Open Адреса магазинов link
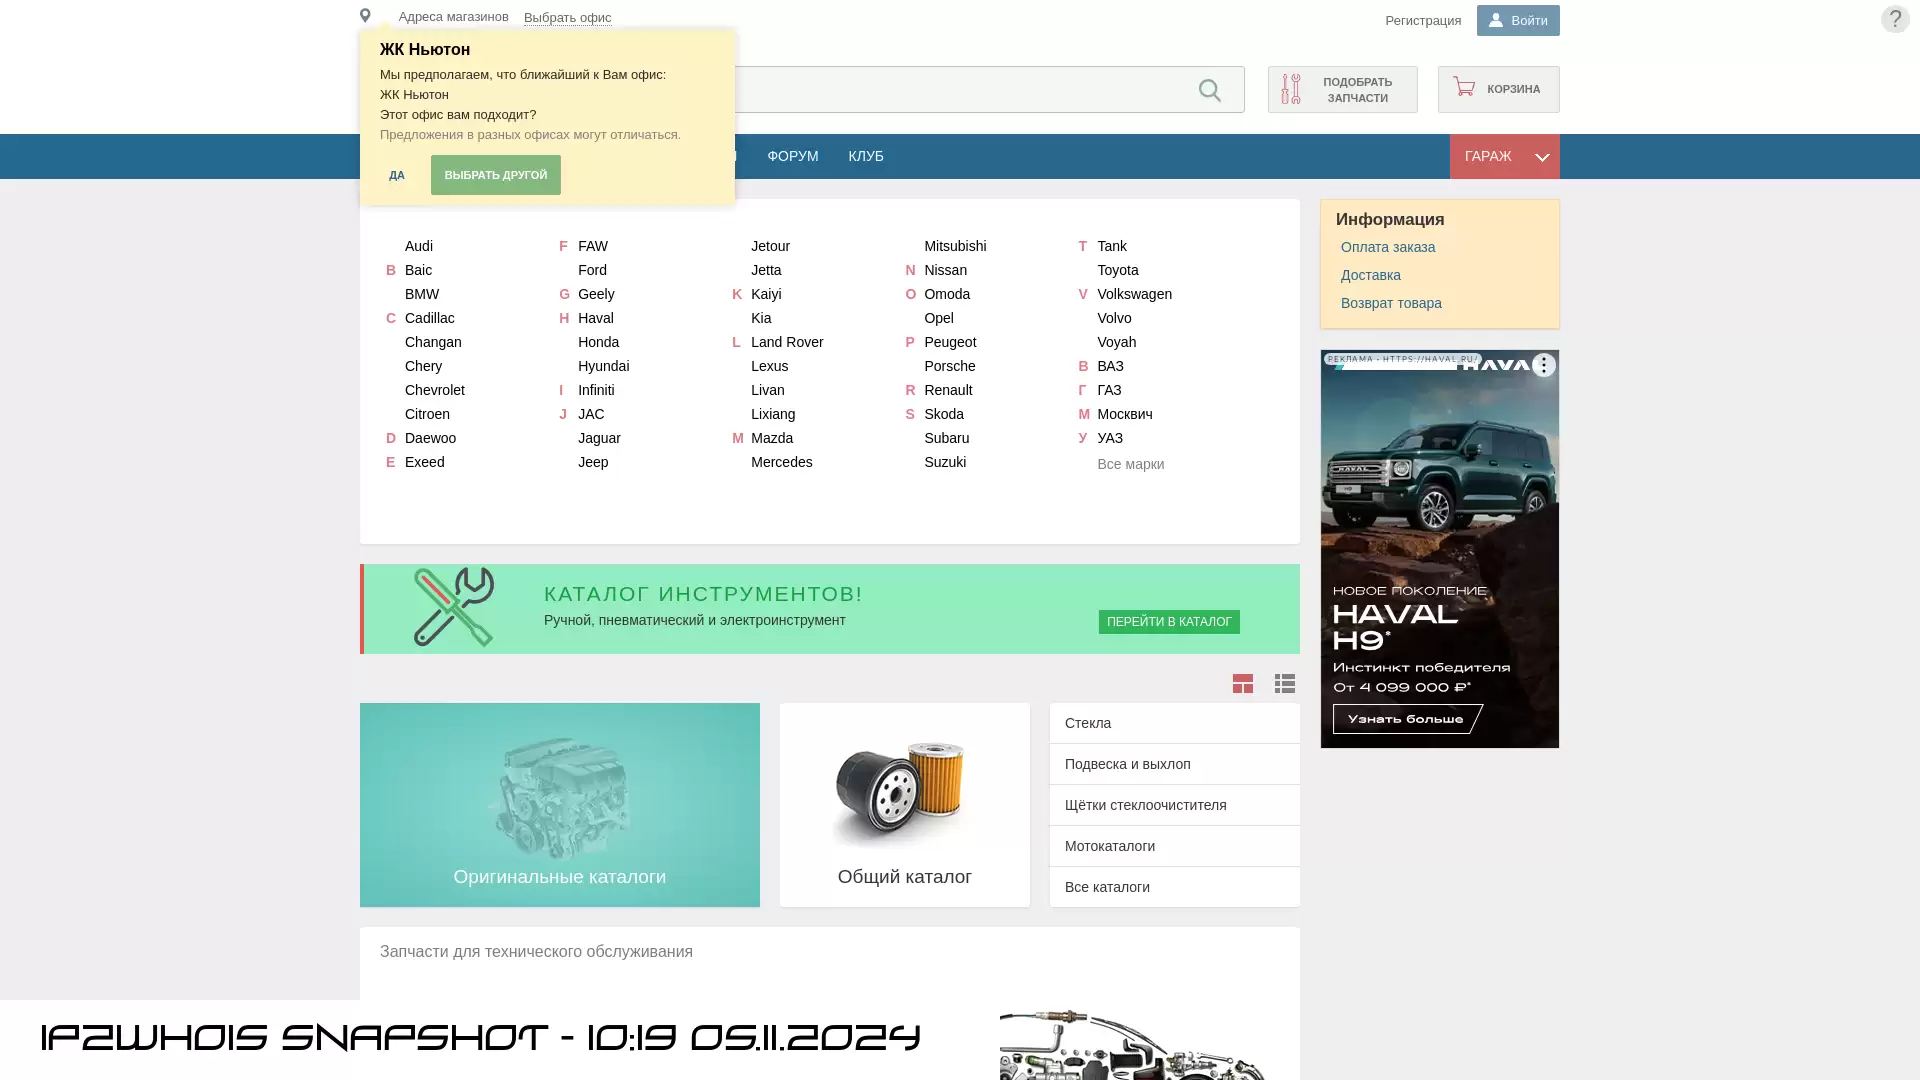Image resolution: width=1920 pixels, height=1080 pixels. pos(454,17)
